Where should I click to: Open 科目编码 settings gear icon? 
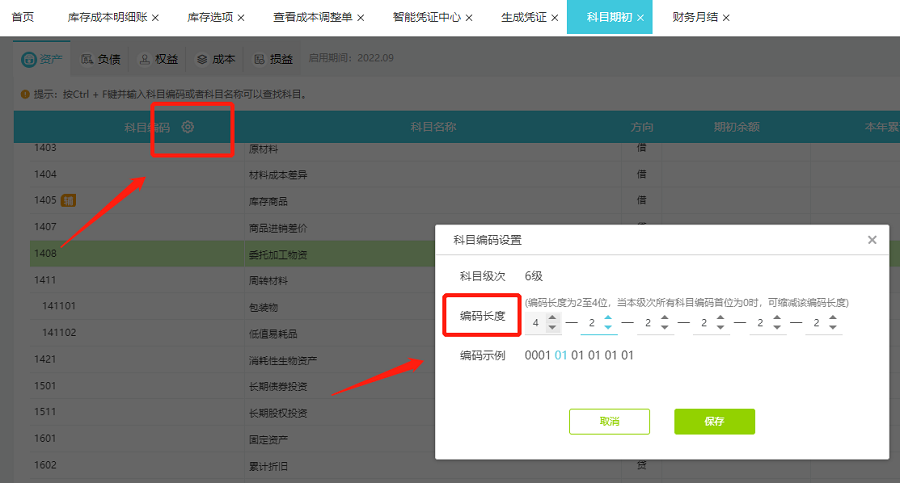pyautogui.click(x=188, y=127)
